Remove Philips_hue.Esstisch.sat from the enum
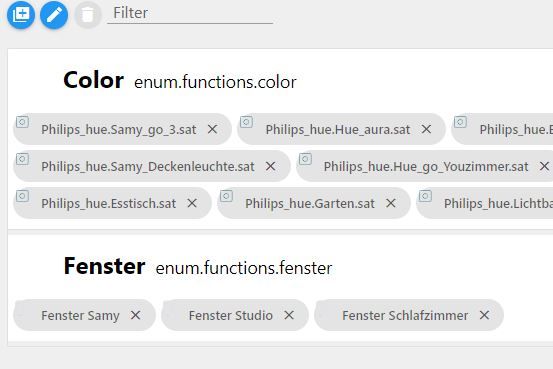Viewport: 553px width, 369px height. click(x=192, y=203)
